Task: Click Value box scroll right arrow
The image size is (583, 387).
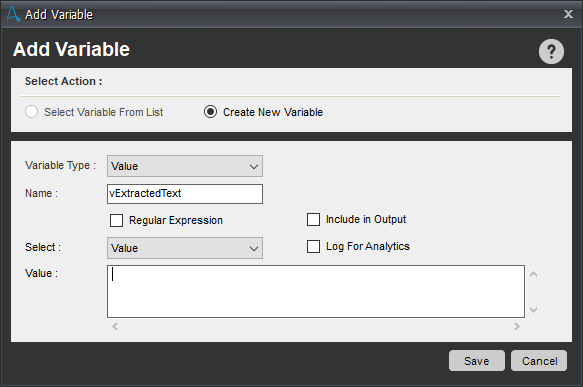Action: pos(516,326)
